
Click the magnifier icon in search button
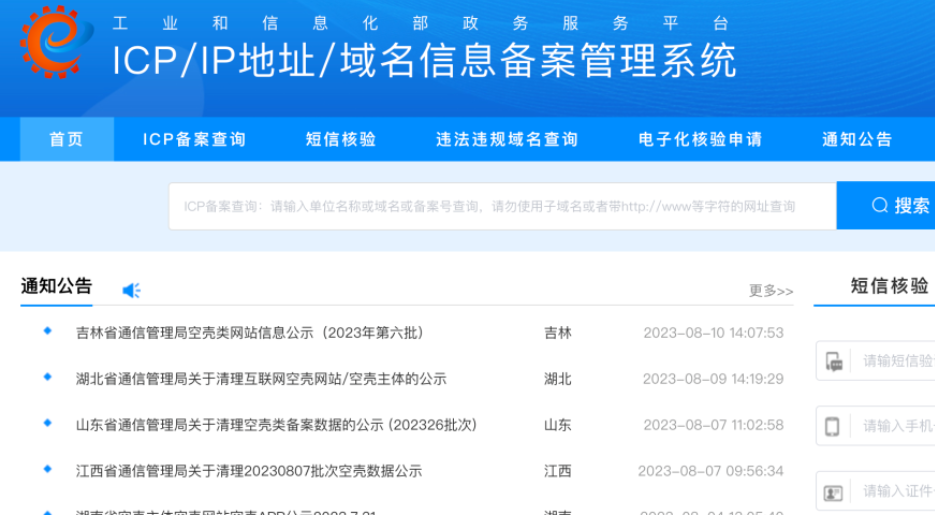(x=880, y=206)
